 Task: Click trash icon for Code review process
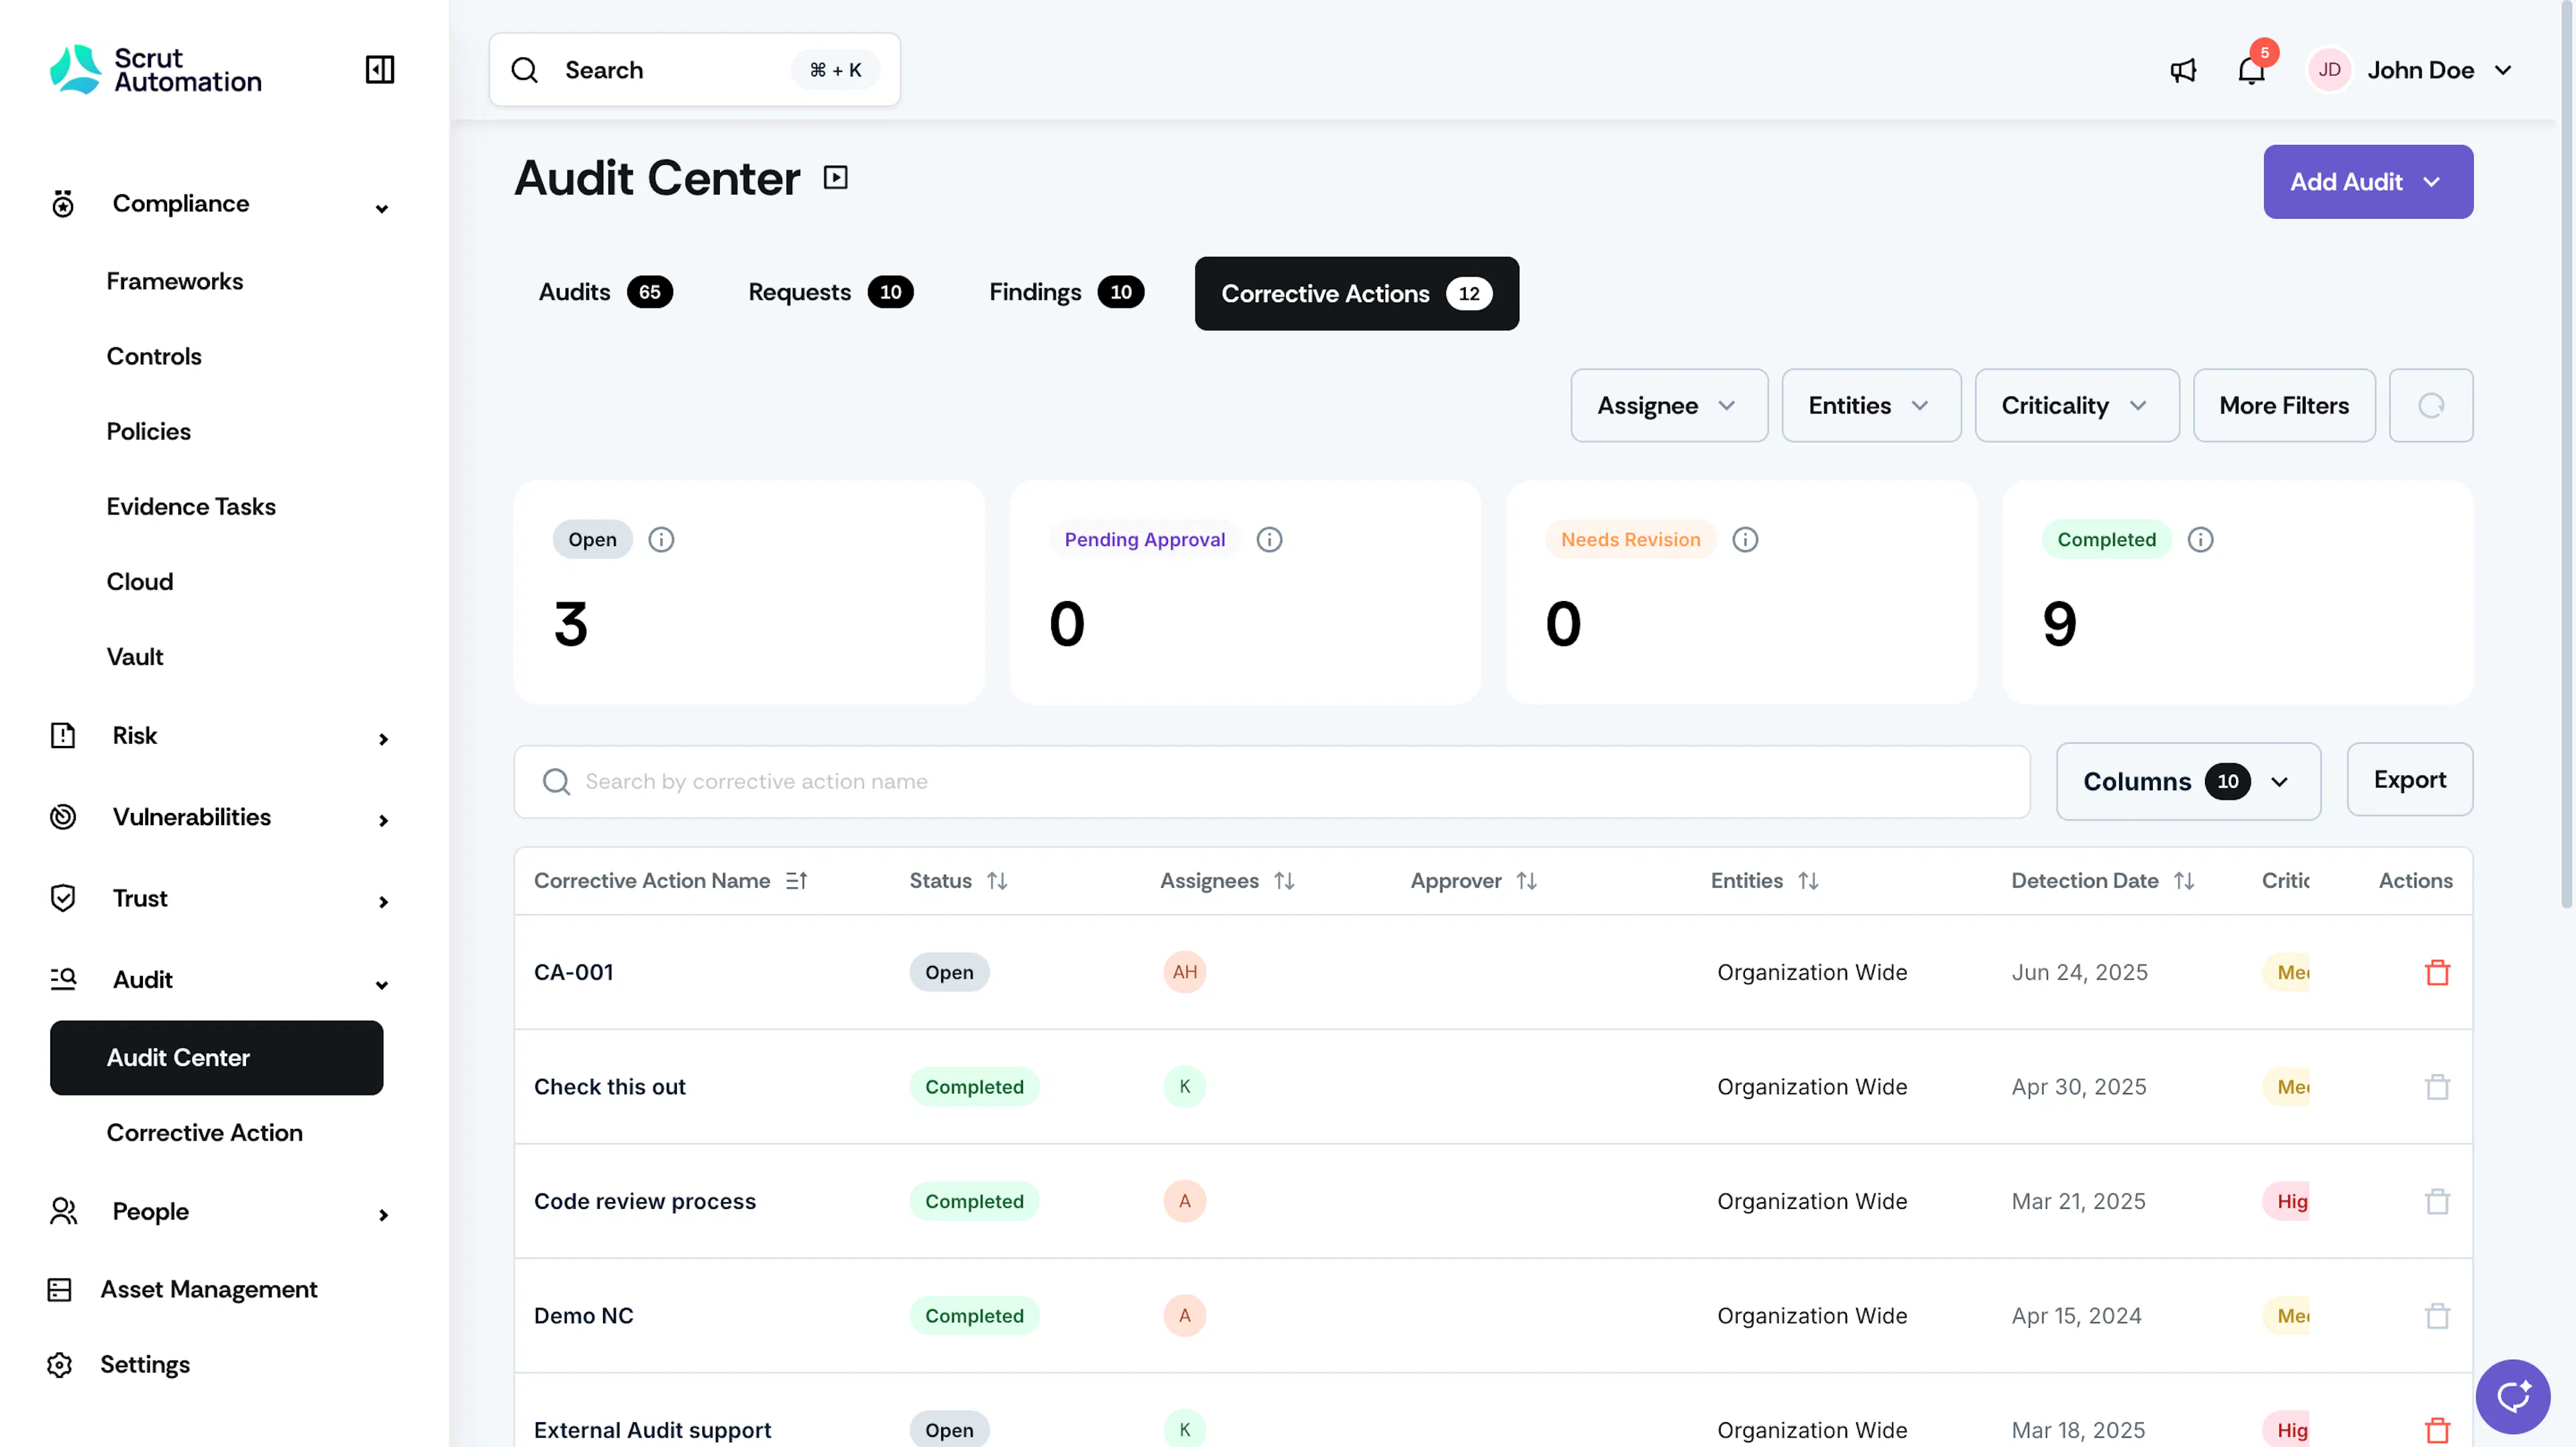coord(2437,1201)
